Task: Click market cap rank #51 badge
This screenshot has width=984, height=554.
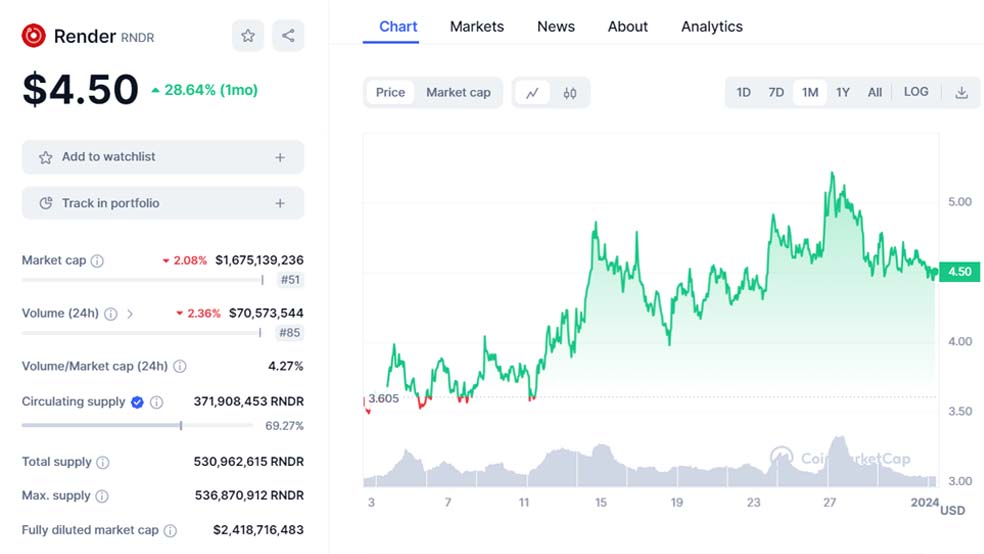Action: pyautogui.click(x=290, y=280)
